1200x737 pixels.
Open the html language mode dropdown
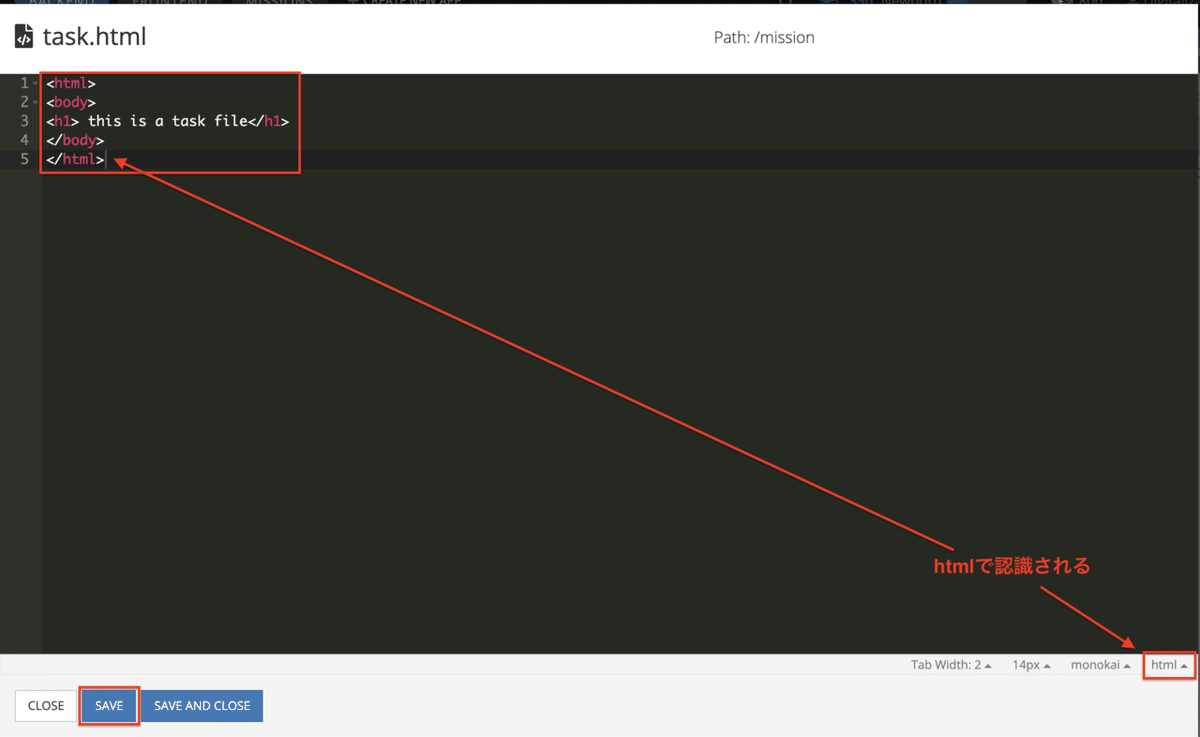[x=1169, y=665]
